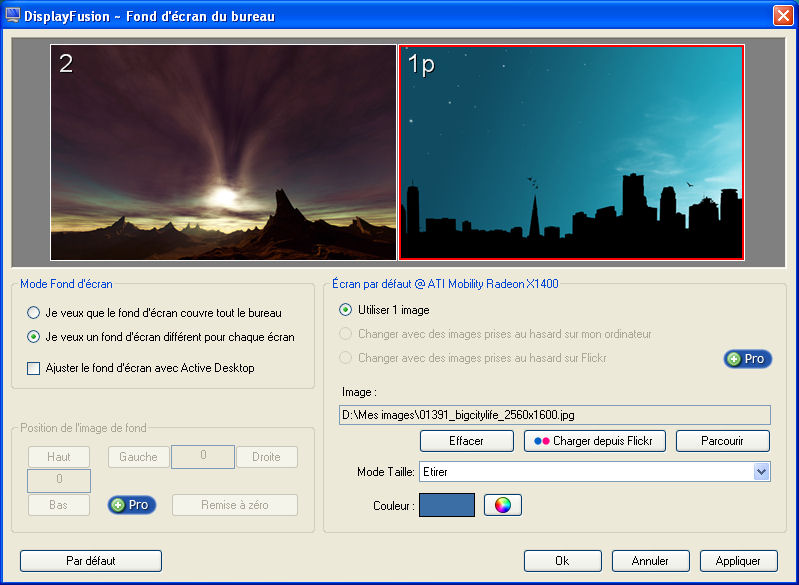The image size is (799, 585).
Task: Click the Remise à zéro button
Action: tap(235, 505)
